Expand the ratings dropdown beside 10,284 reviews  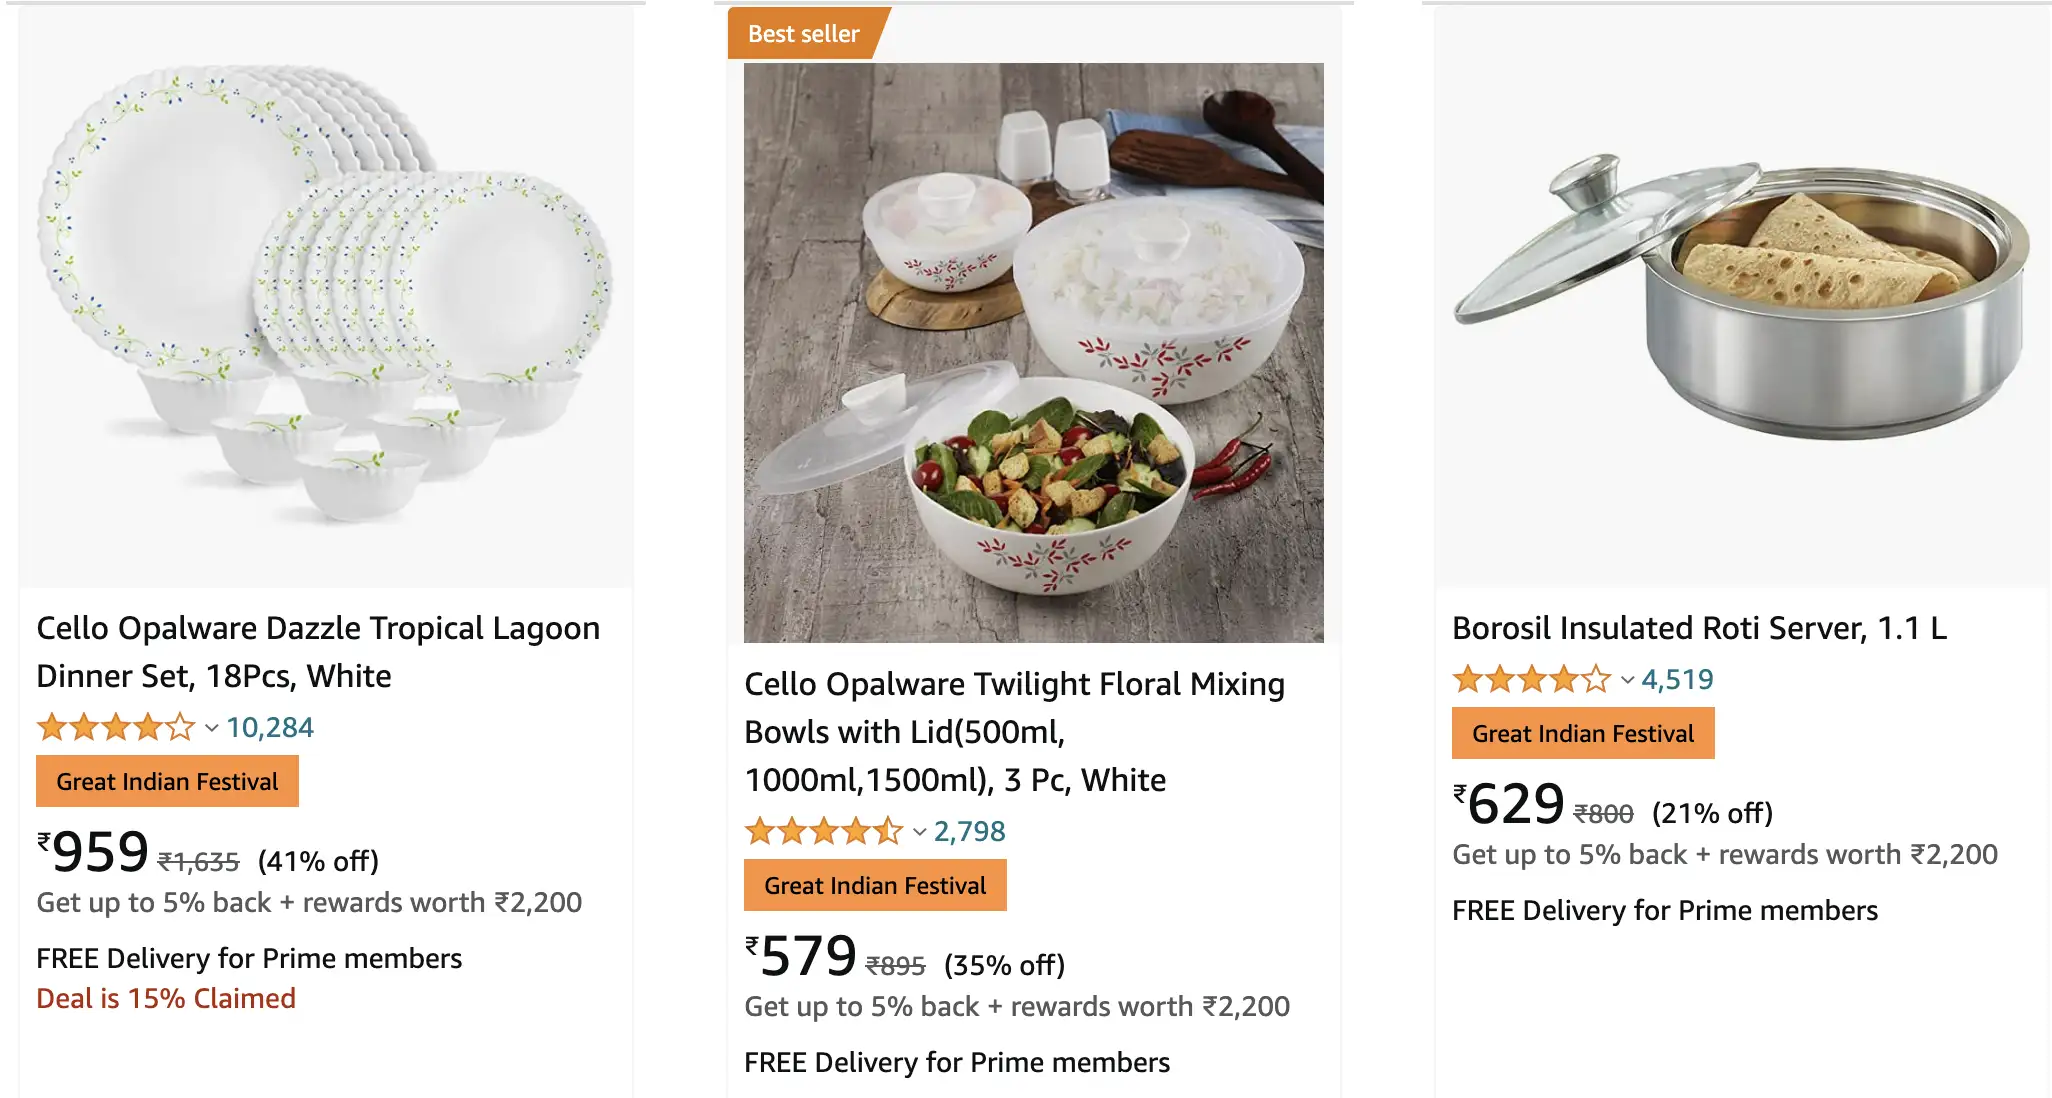click(210, 728)
